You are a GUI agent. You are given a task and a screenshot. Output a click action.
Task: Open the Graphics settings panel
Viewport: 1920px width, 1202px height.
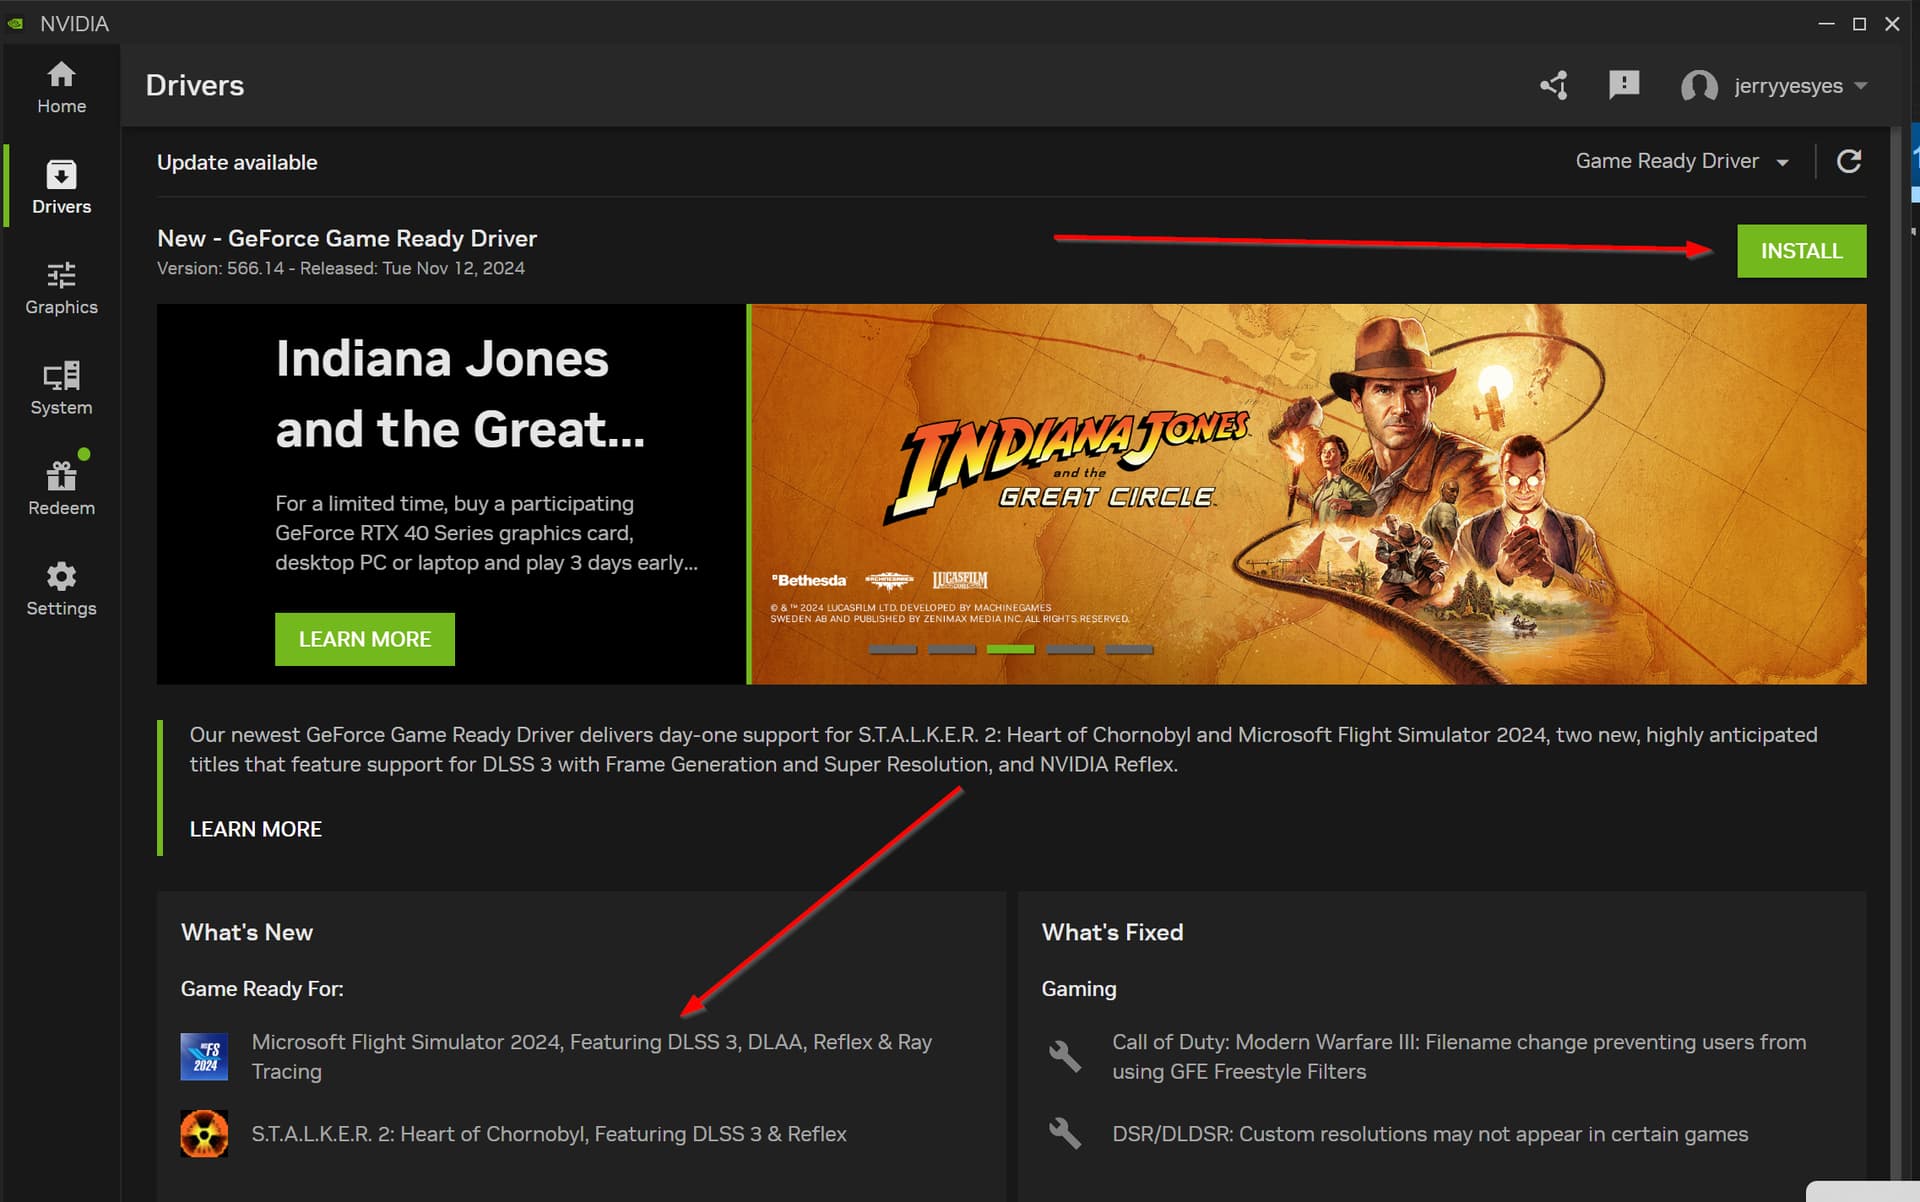(x=61, y=287)
